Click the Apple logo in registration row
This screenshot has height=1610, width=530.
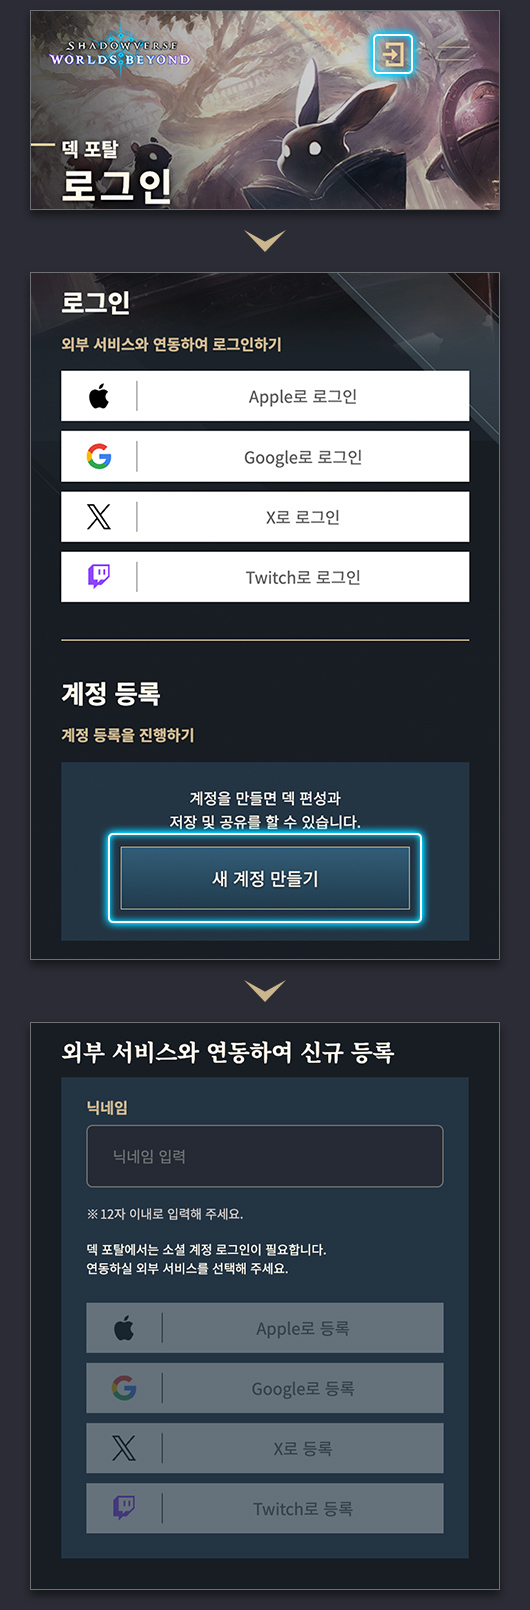124,1328
